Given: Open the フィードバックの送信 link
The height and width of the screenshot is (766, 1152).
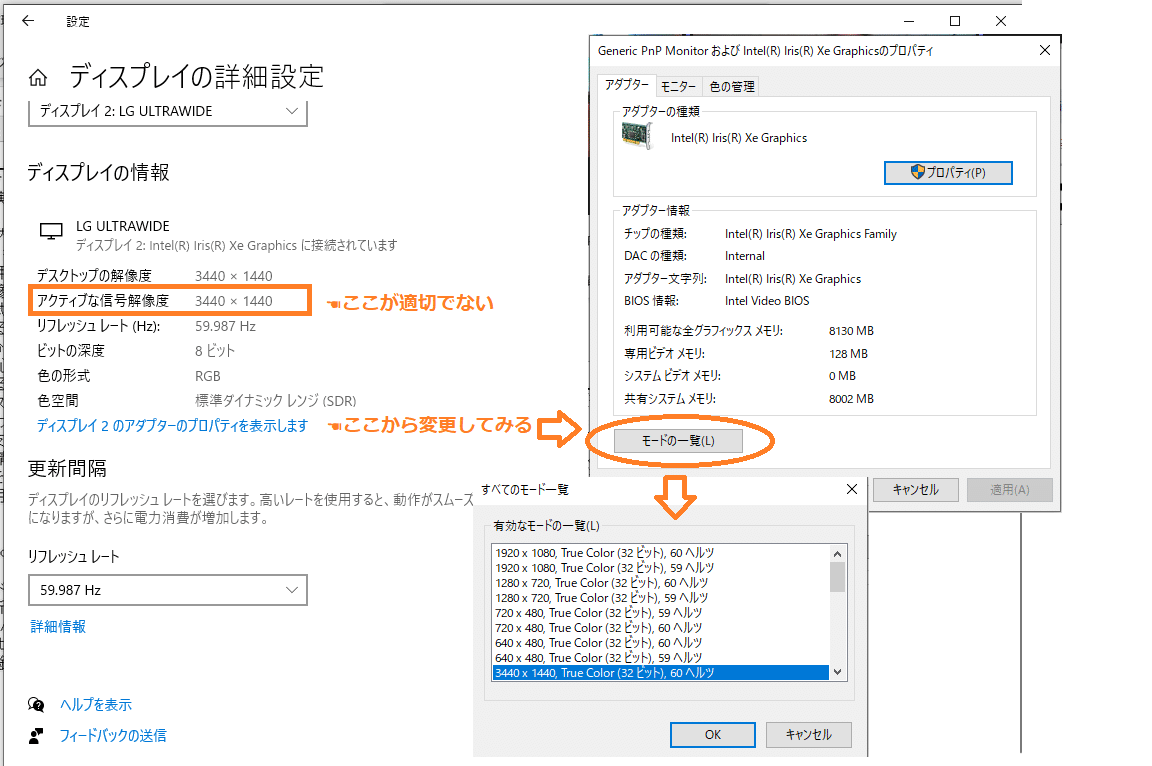Looking at the screenshot, I should tap(112, 735).
